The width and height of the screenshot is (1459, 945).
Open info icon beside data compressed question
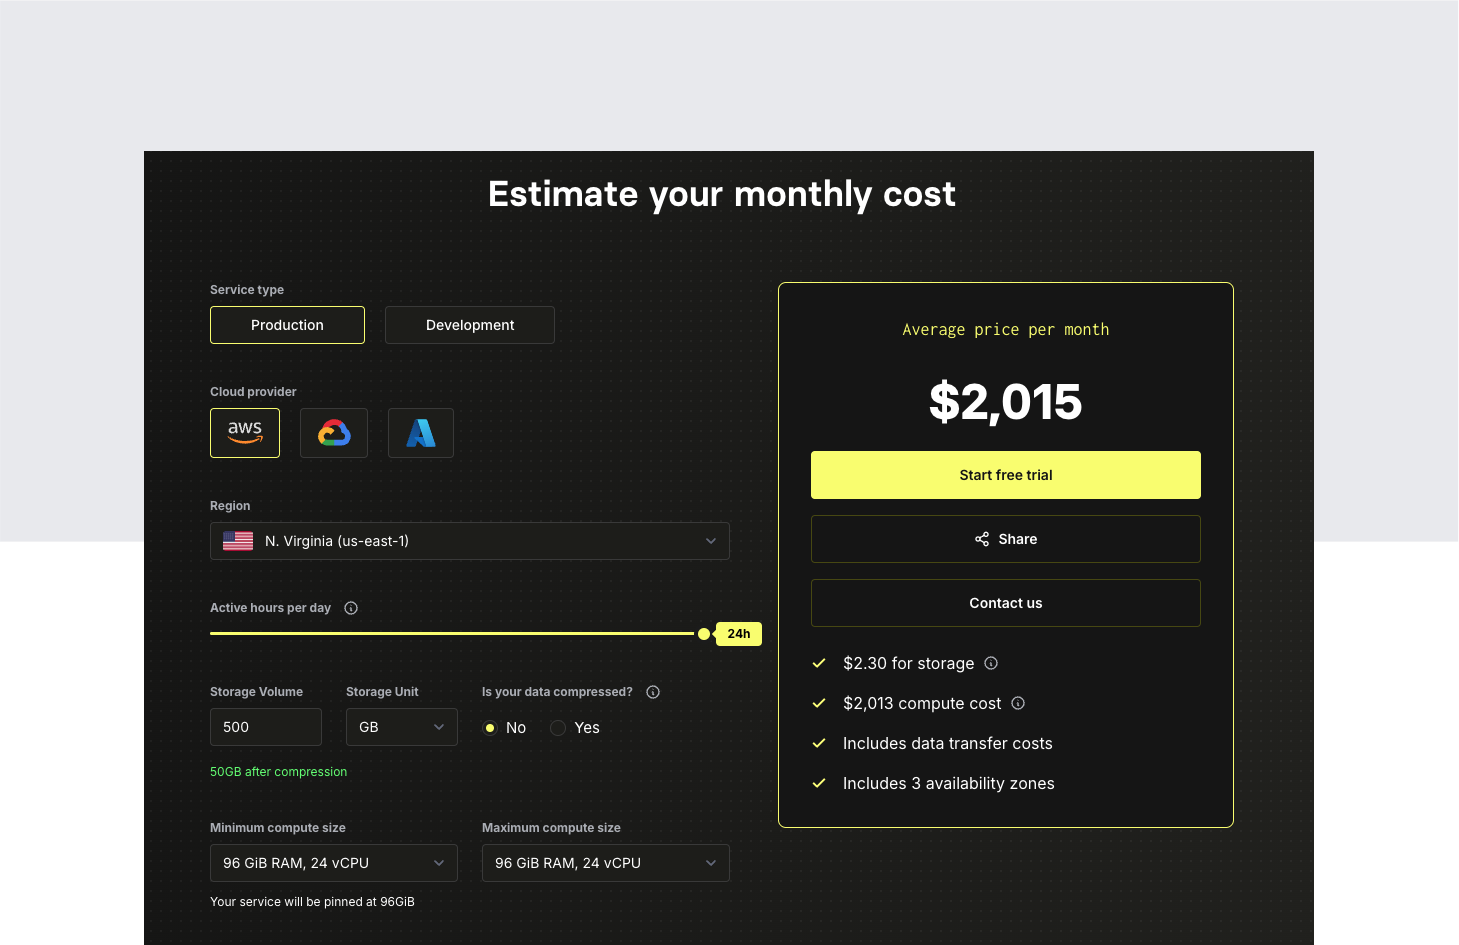(x=653, y=692)
